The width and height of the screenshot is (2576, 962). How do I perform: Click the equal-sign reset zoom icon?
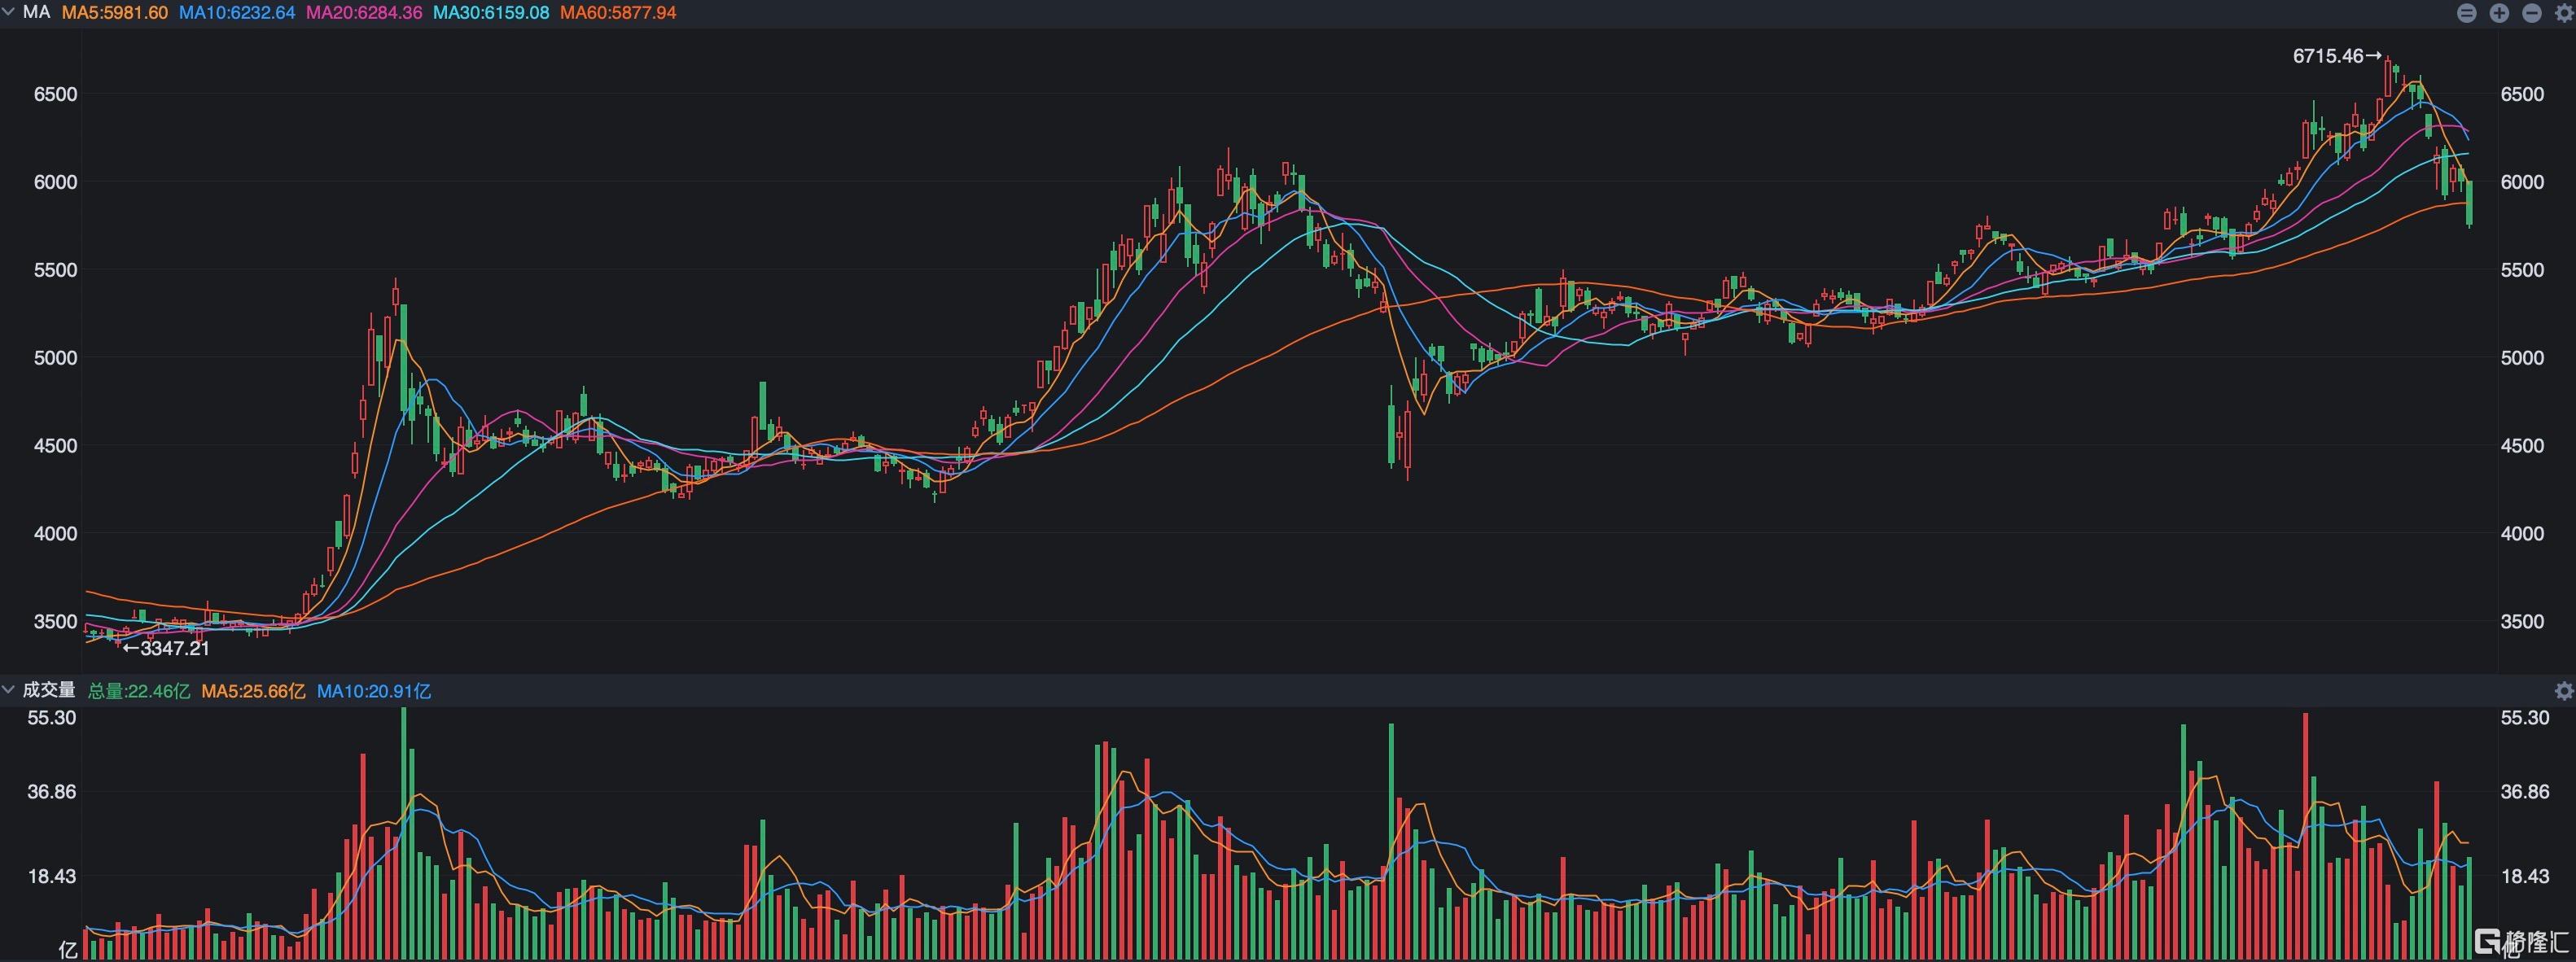point(2466,13)
